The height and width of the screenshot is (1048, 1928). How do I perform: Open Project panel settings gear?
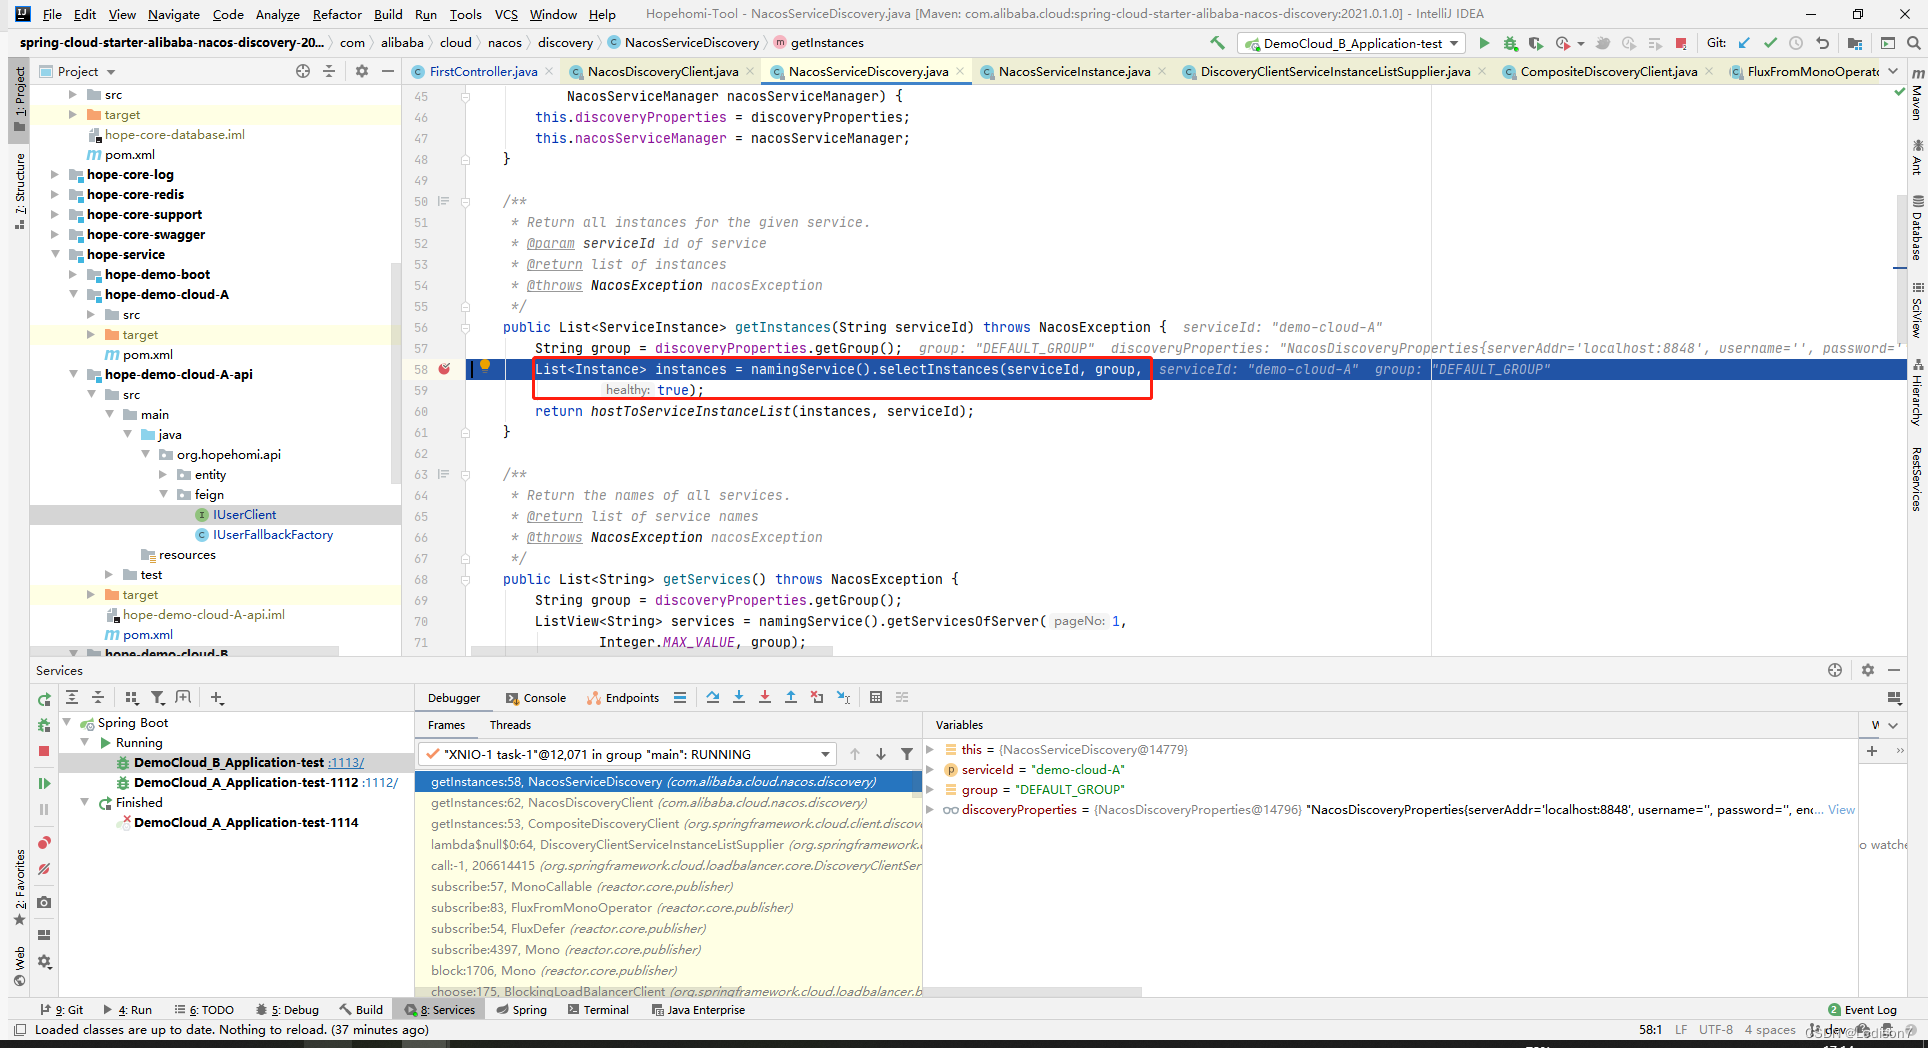coord(362,71)
